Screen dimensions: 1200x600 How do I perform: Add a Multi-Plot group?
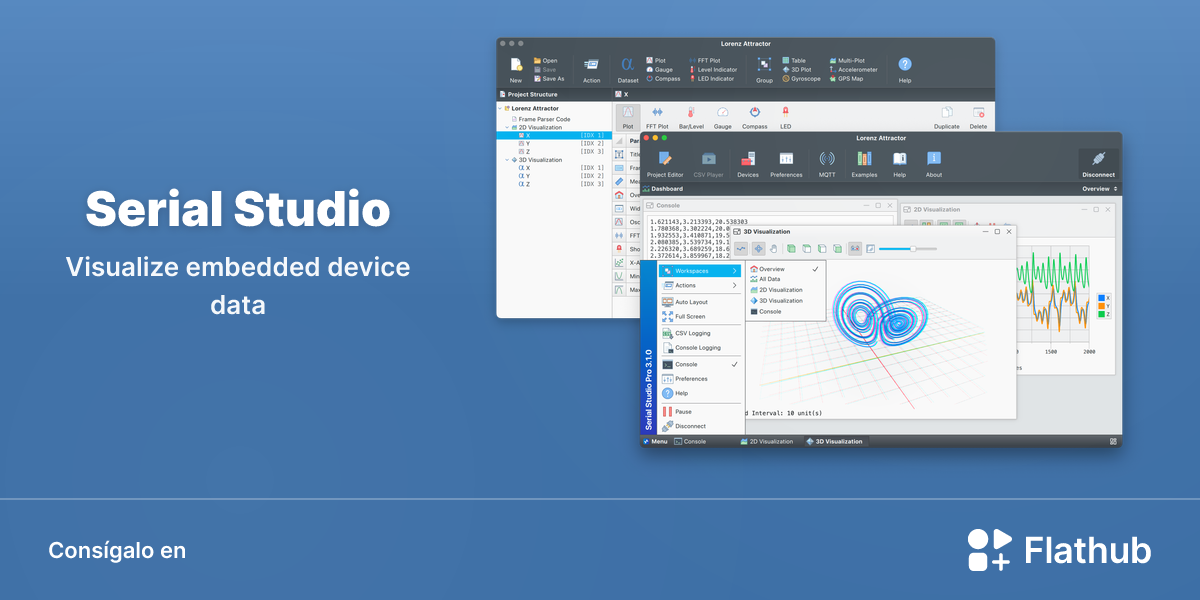pyautogui.click(x=848, y=60)
